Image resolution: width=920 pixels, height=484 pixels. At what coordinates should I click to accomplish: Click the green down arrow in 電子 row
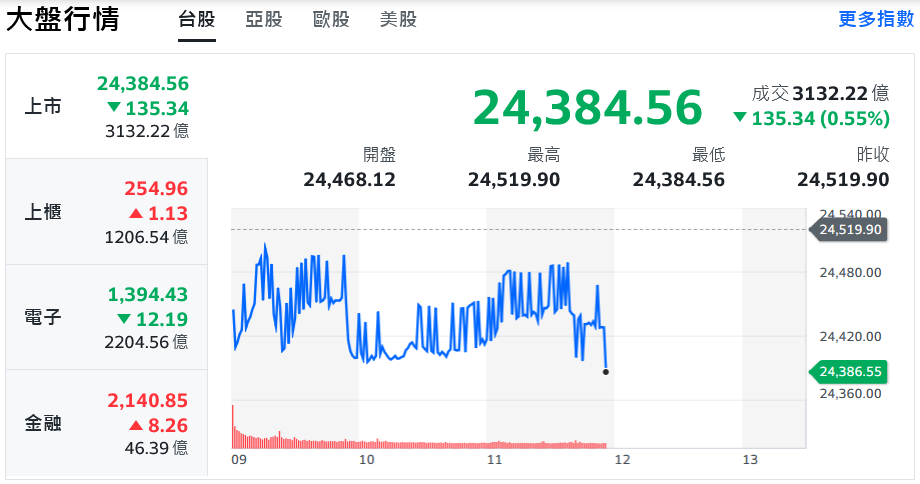(123, 319)
